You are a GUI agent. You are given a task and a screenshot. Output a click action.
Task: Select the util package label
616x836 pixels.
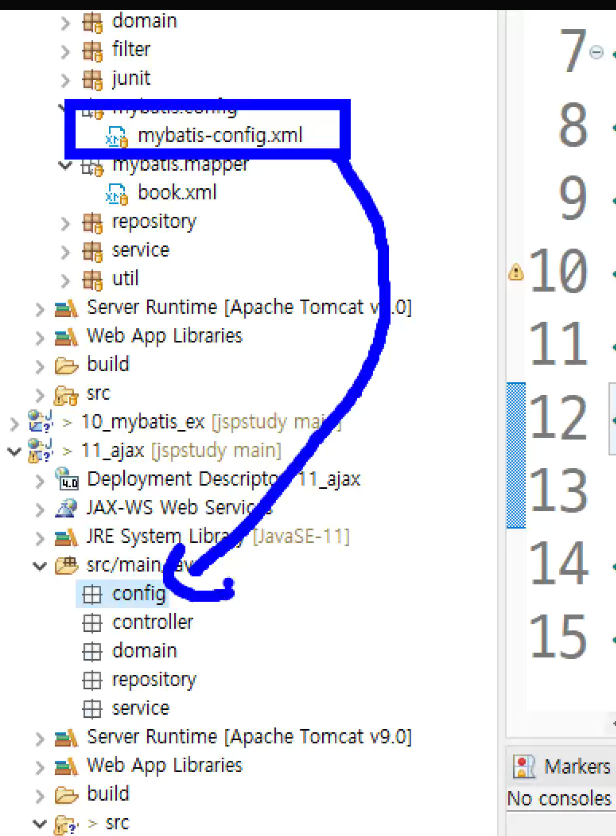coord(125,278)
